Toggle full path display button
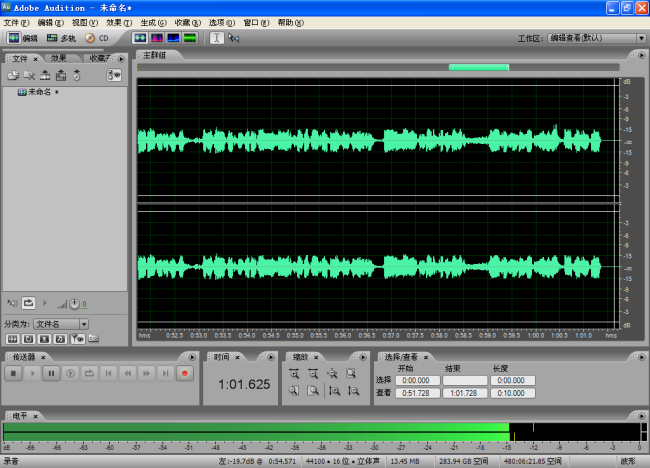 coord(94,339)
